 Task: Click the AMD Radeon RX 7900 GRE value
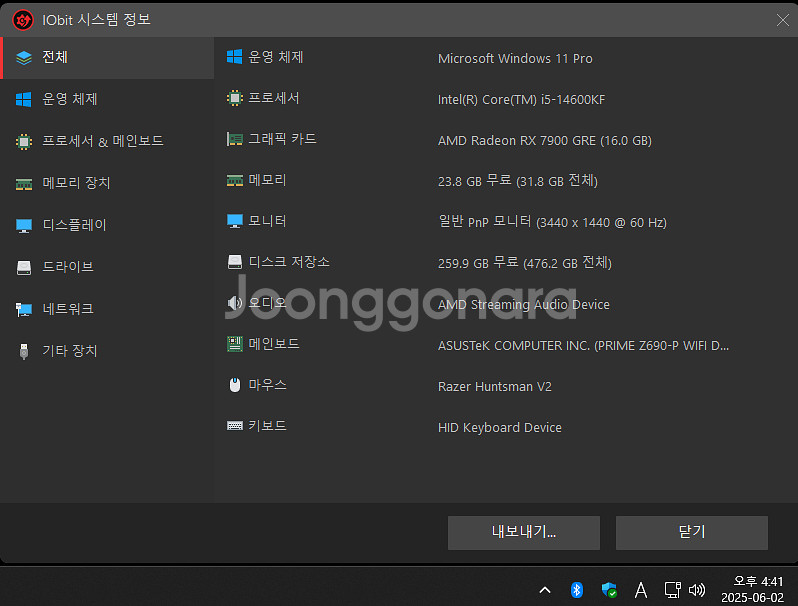pyautogui.click(x=545, y=140)
